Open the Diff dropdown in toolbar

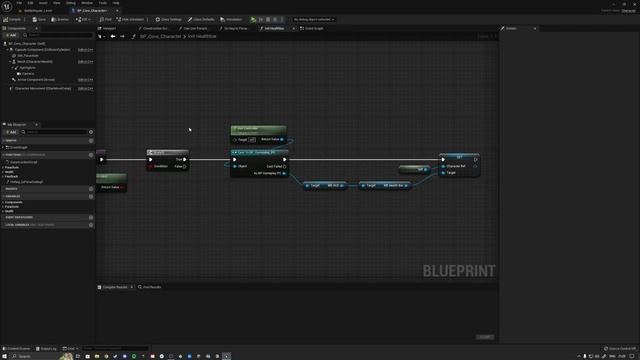83,20
